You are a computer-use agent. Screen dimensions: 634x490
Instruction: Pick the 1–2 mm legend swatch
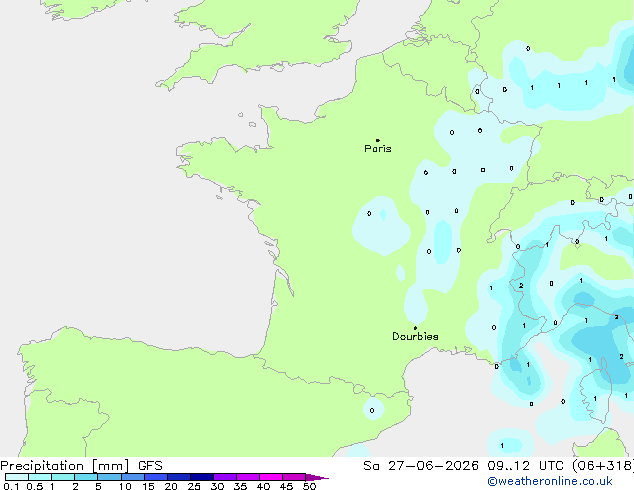click(63, 477)
